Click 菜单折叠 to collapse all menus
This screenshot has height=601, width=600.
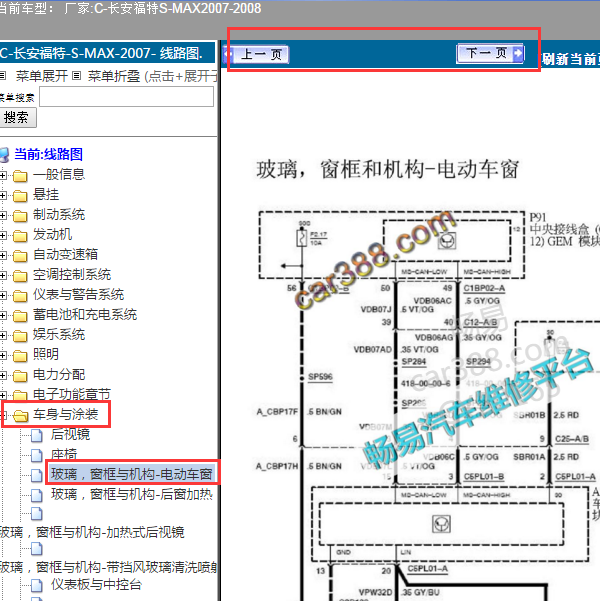tap(113, 76)
